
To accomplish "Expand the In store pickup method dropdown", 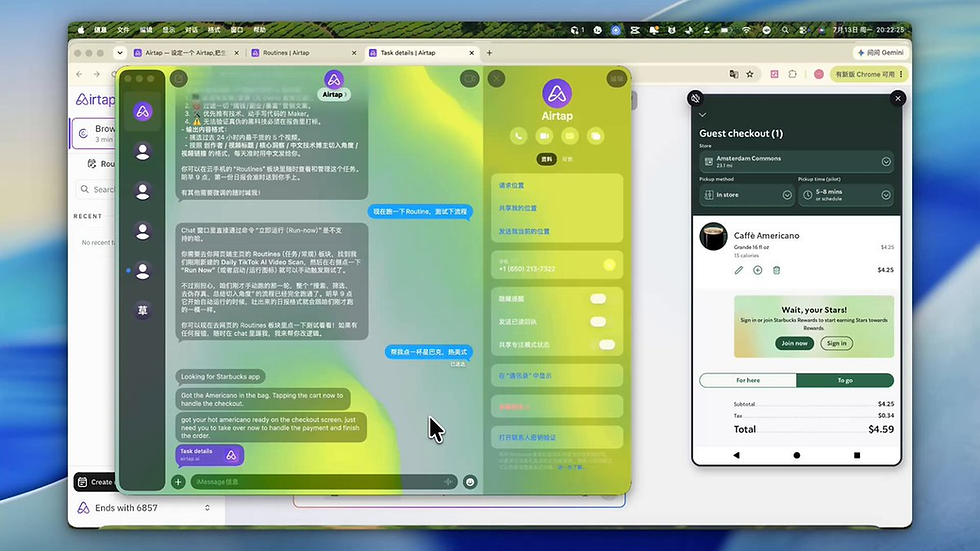I will (787, 195).
